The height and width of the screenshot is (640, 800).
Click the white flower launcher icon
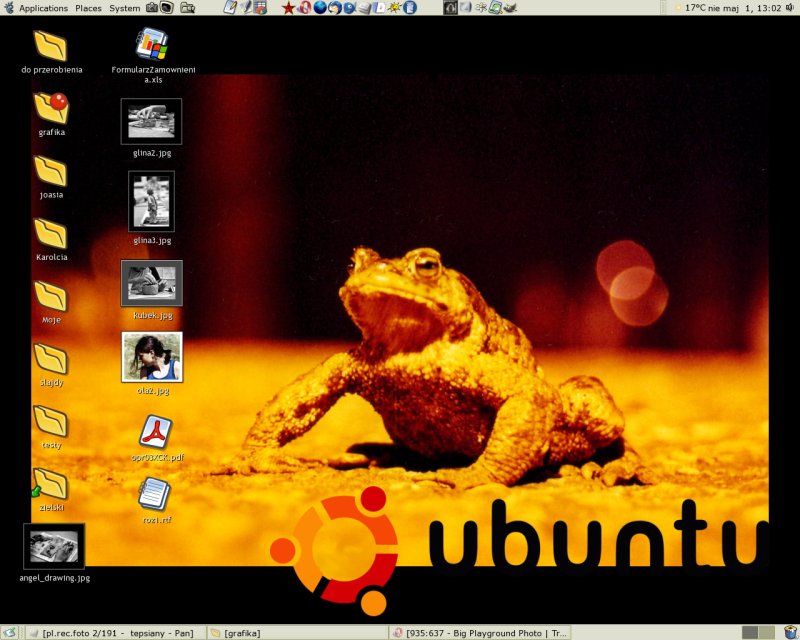coord(481,8)
